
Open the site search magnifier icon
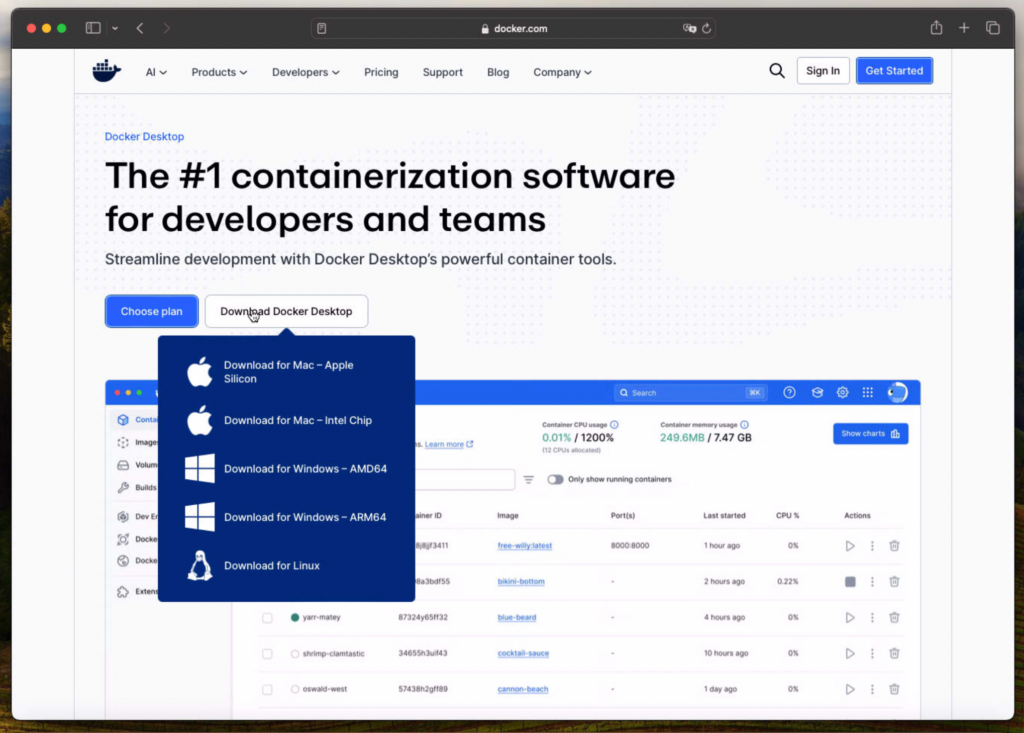click(777, 71)
